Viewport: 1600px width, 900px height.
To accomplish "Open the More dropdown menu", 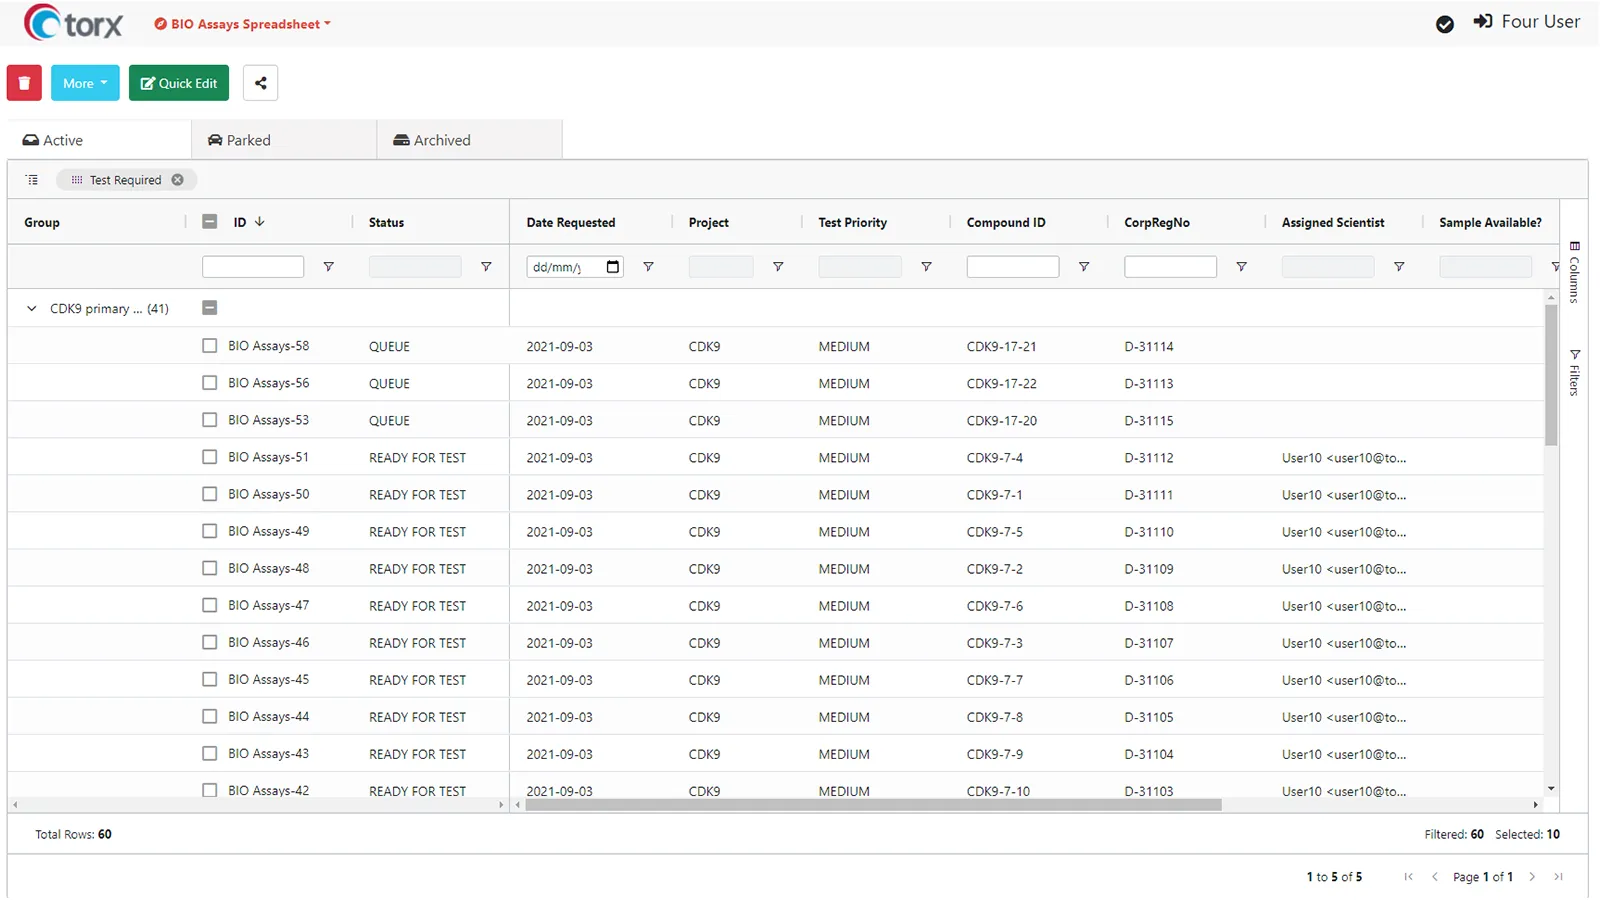I will pos(85,83).
